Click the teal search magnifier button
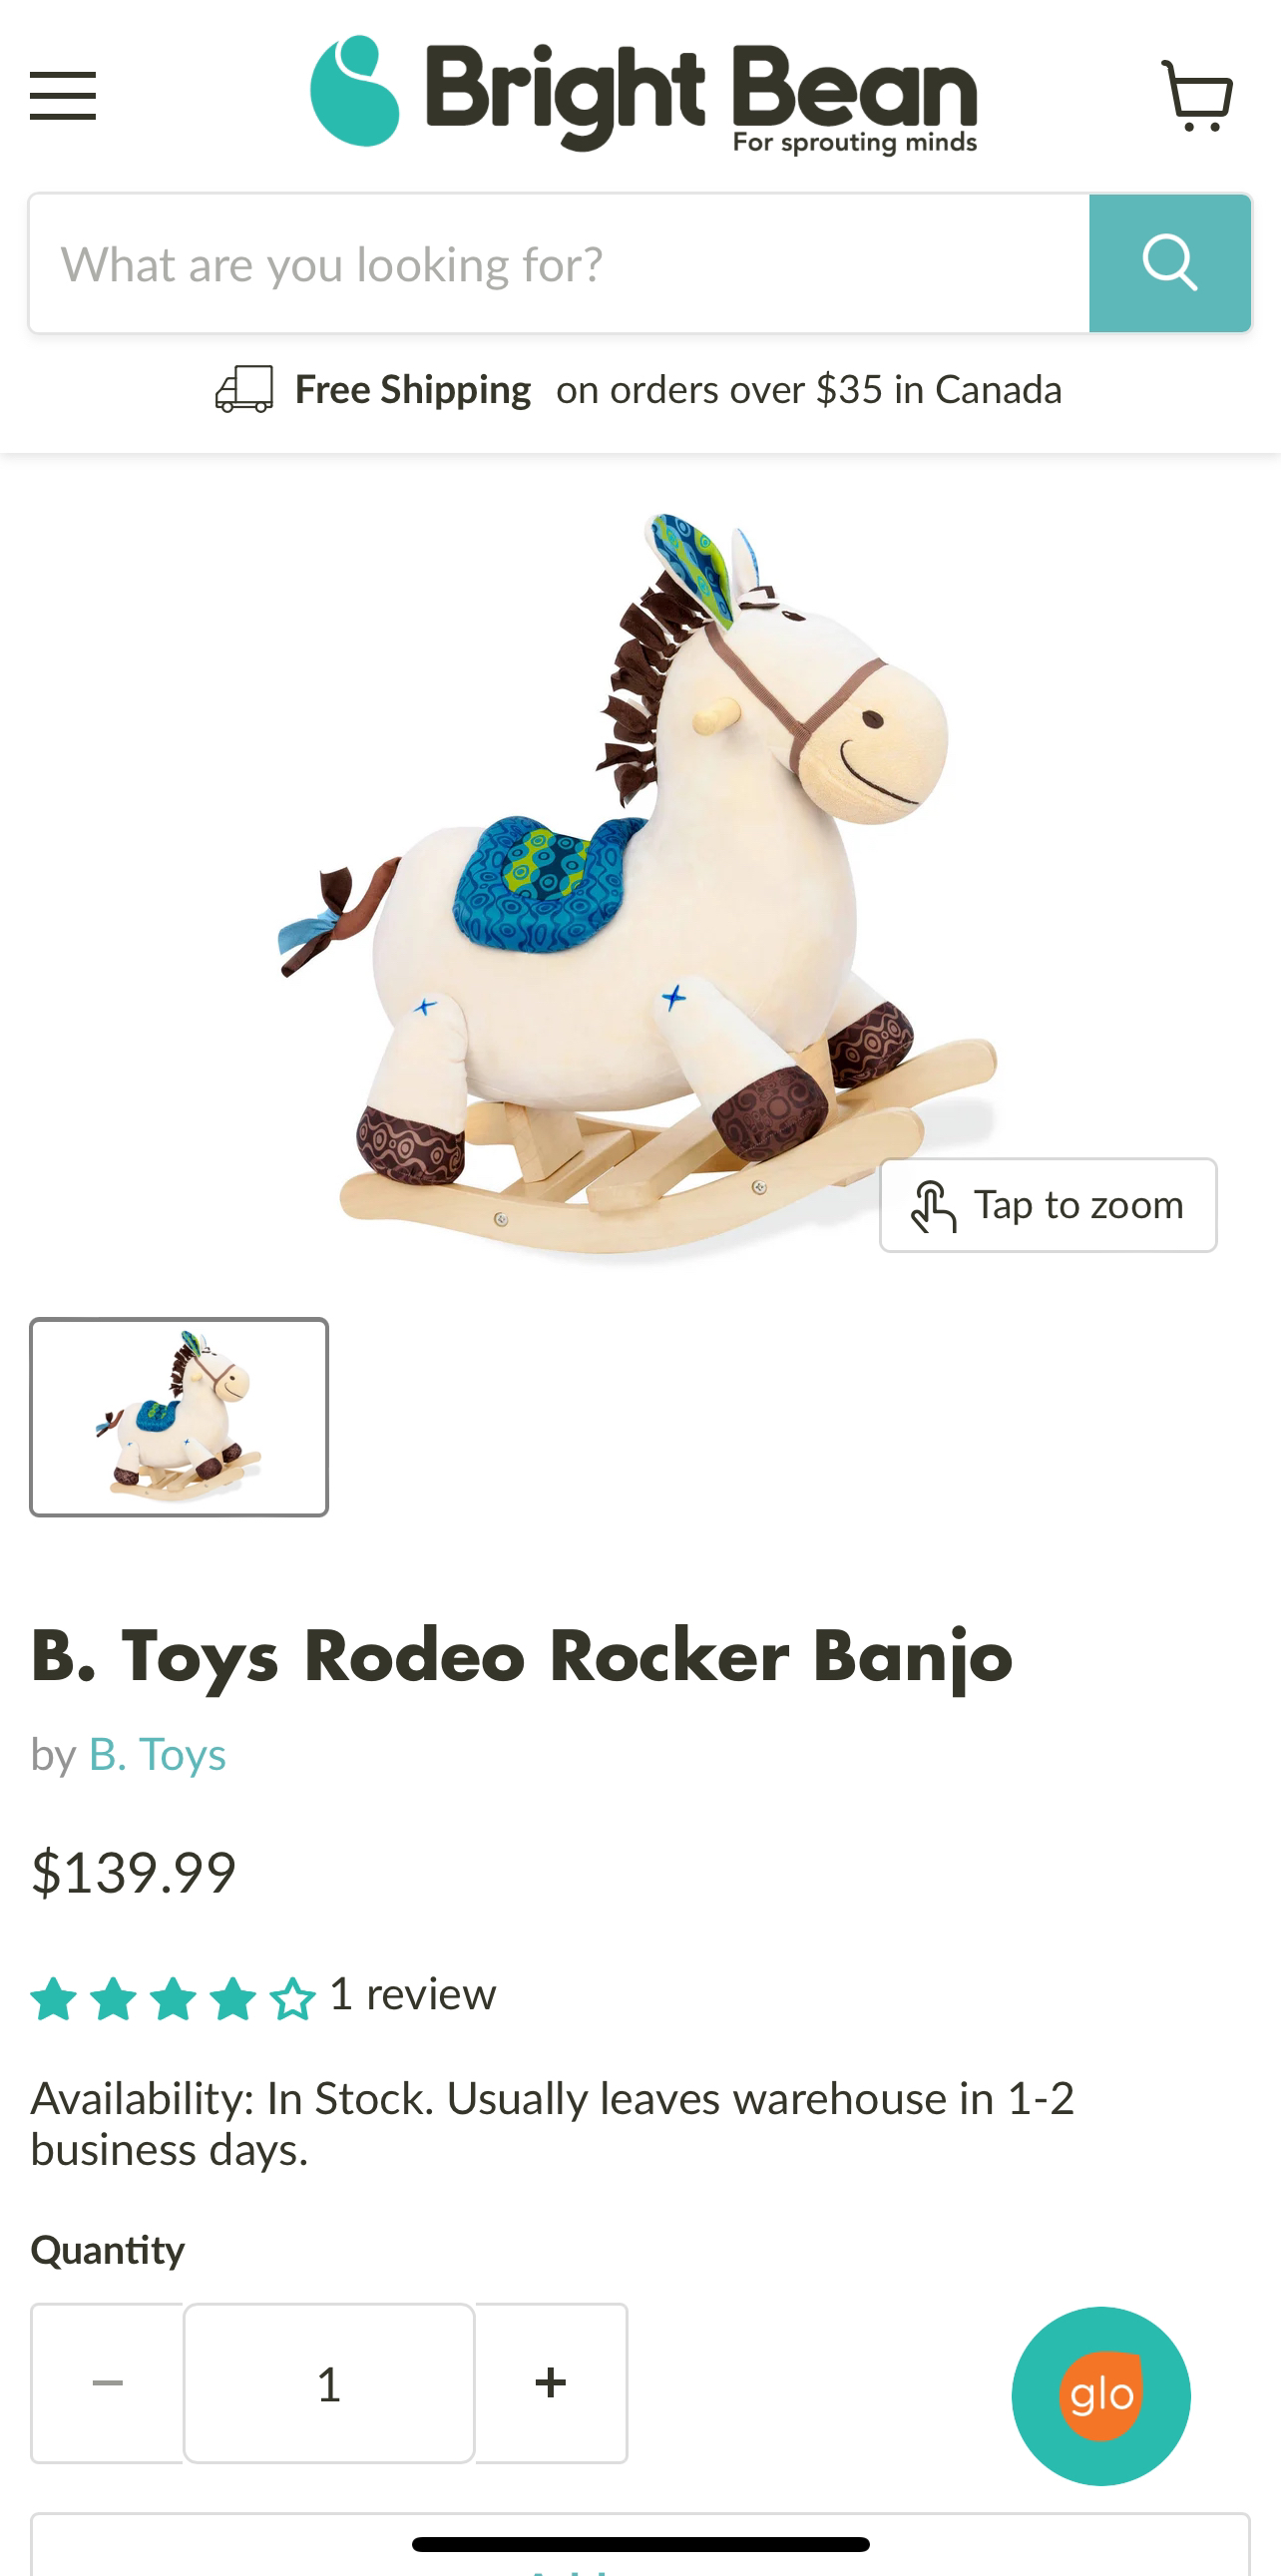Screen dimensions: 1281x2576 (1169, 263)
